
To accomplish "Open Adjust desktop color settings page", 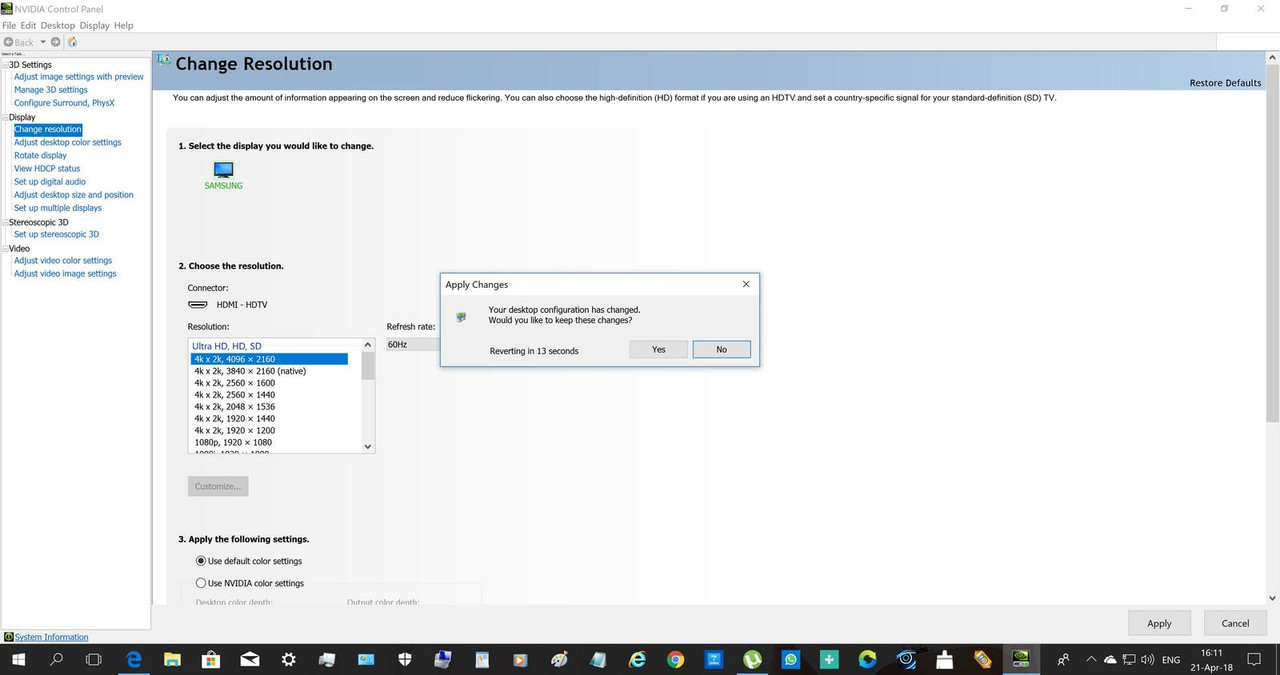I will point(68,143).
